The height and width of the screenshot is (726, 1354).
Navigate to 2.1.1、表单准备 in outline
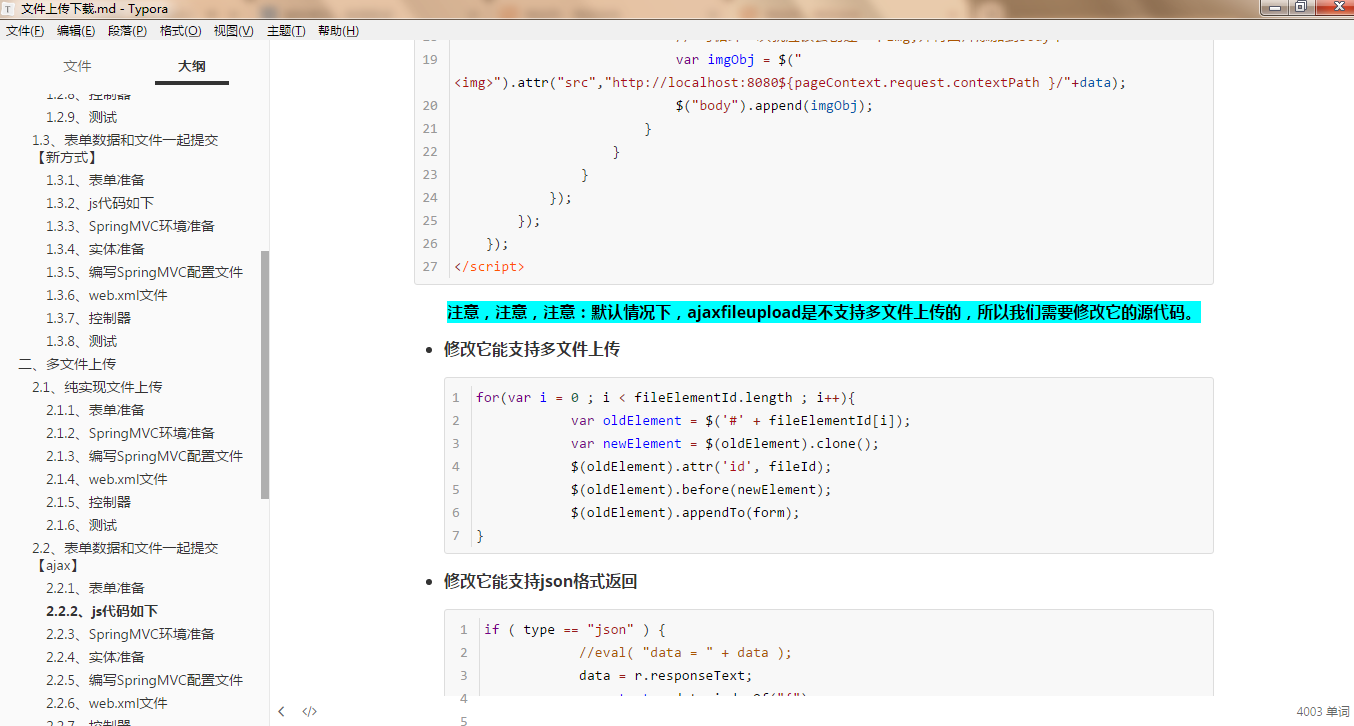click(x=96, y=410)
